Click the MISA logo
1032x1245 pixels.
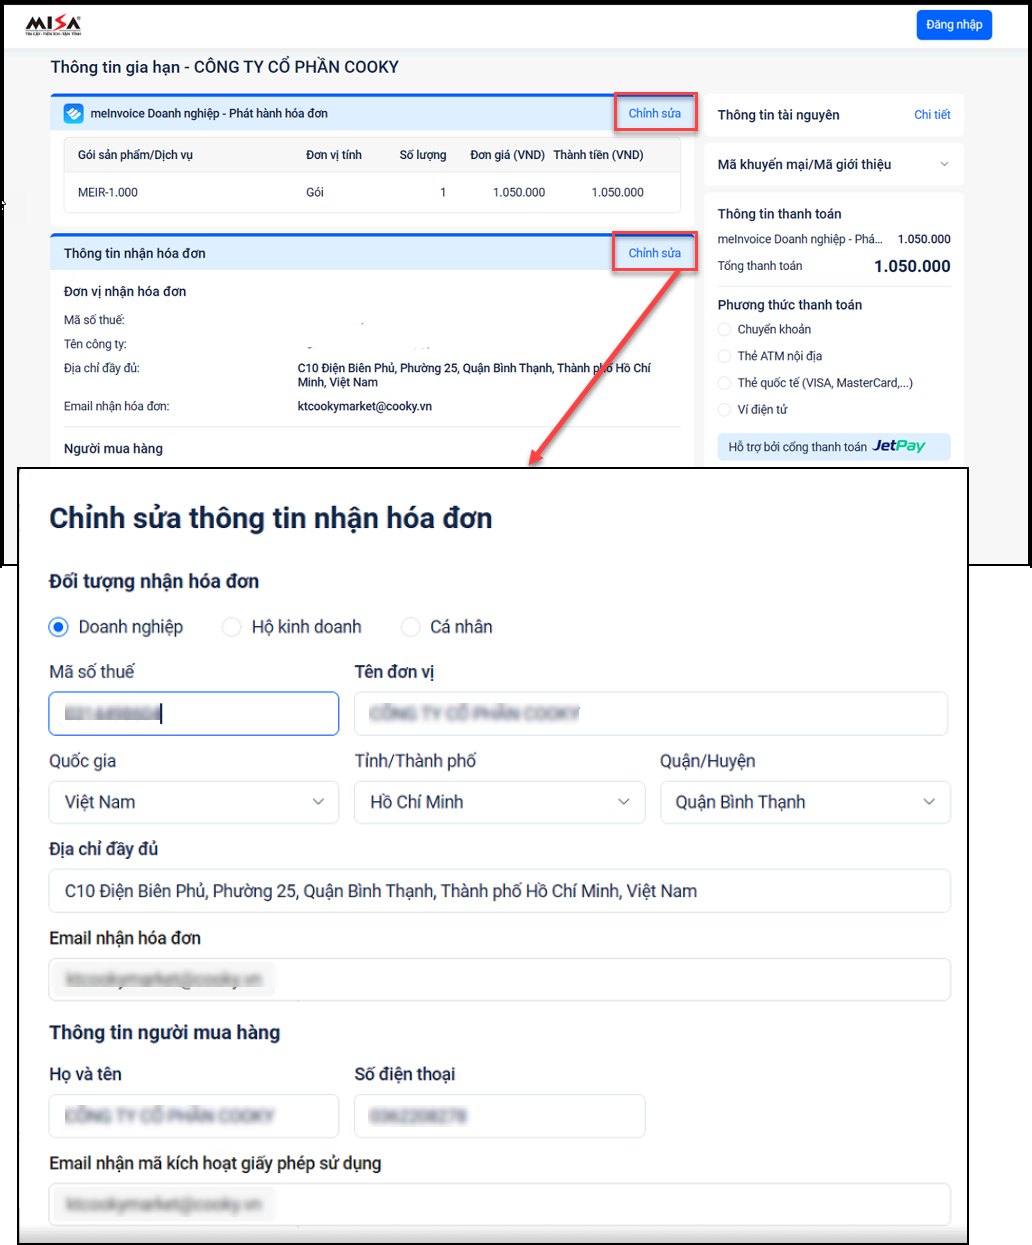coord(53,25)
